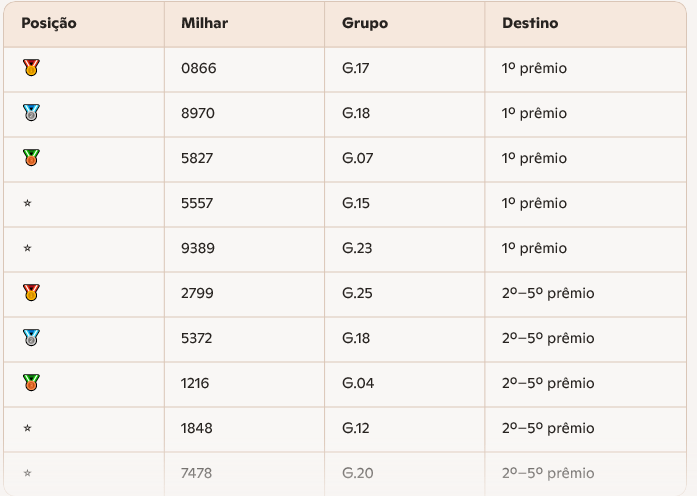This screenshot has width=697, height=496.
Task: Click the Posição column header
Action: point(49,23)
